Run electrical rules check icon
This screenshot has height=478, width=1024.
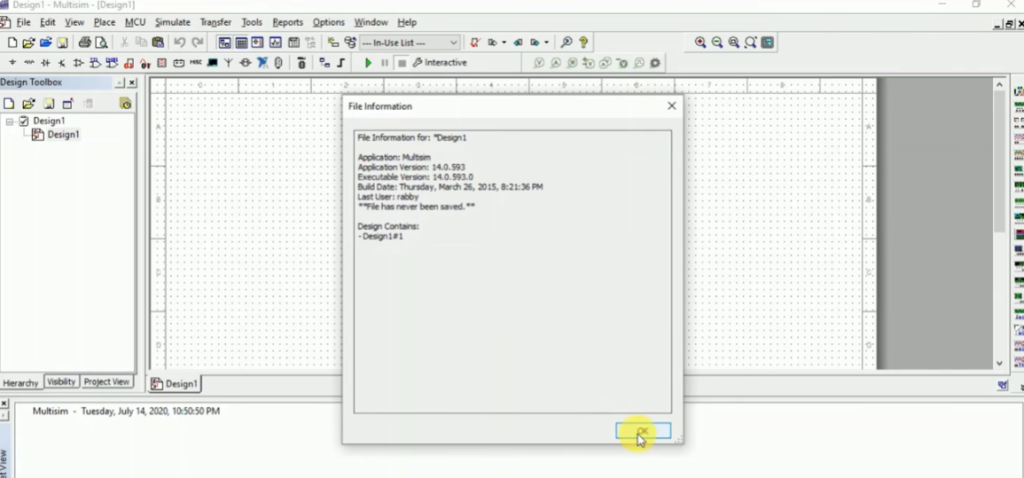[x=475, y=42]
